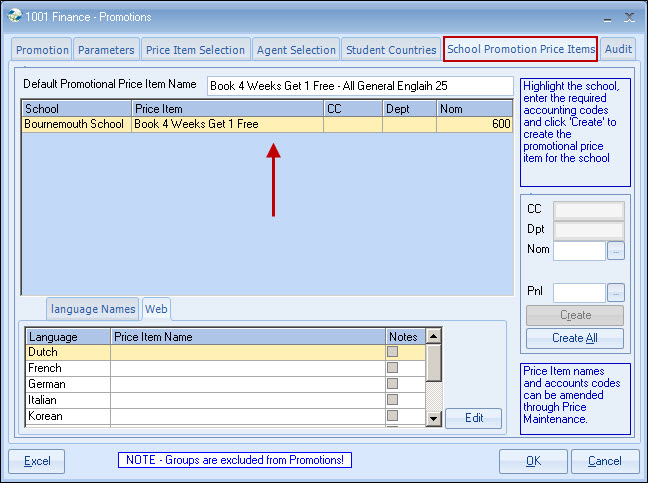Click the Nom field browse ellipsis button

(x=616, y=251)
